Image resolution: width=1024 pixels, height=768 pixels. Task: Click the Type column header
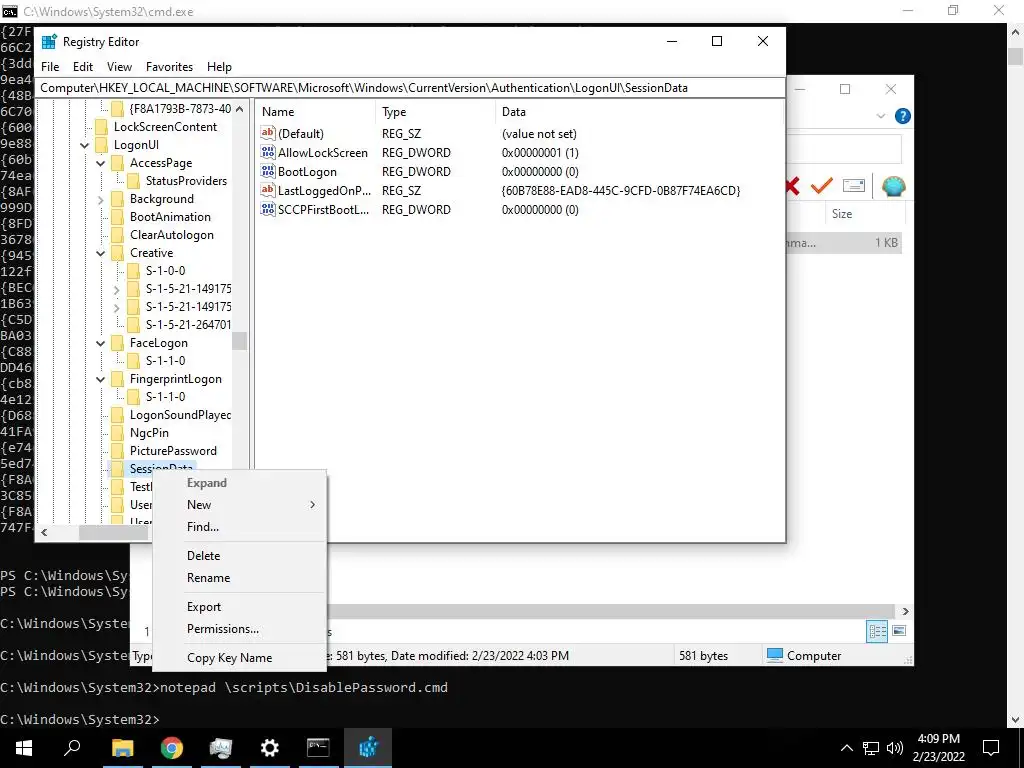[436, 112]
